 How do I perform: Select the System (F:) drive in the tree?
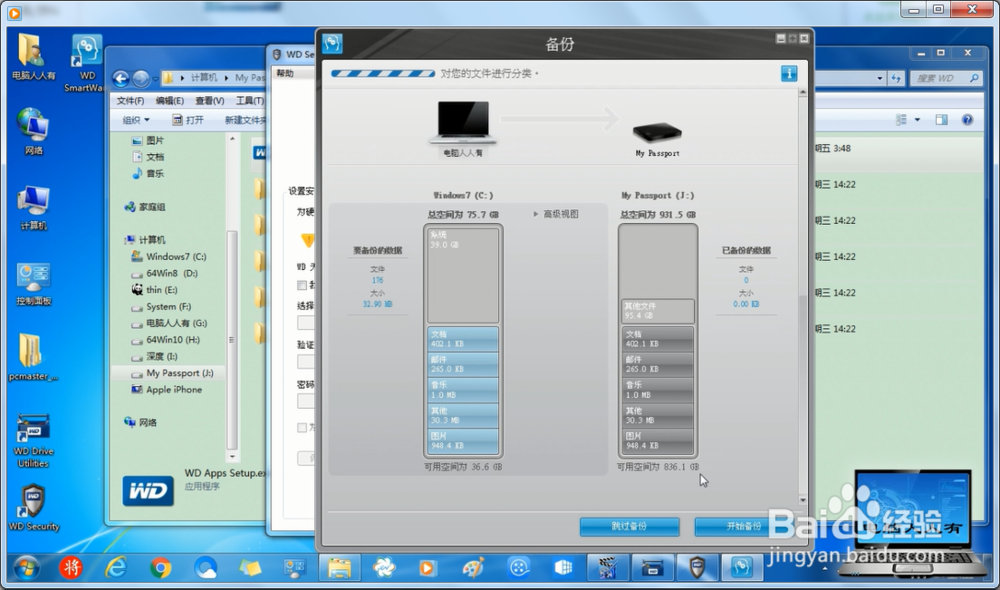click(x=161, y=306)
